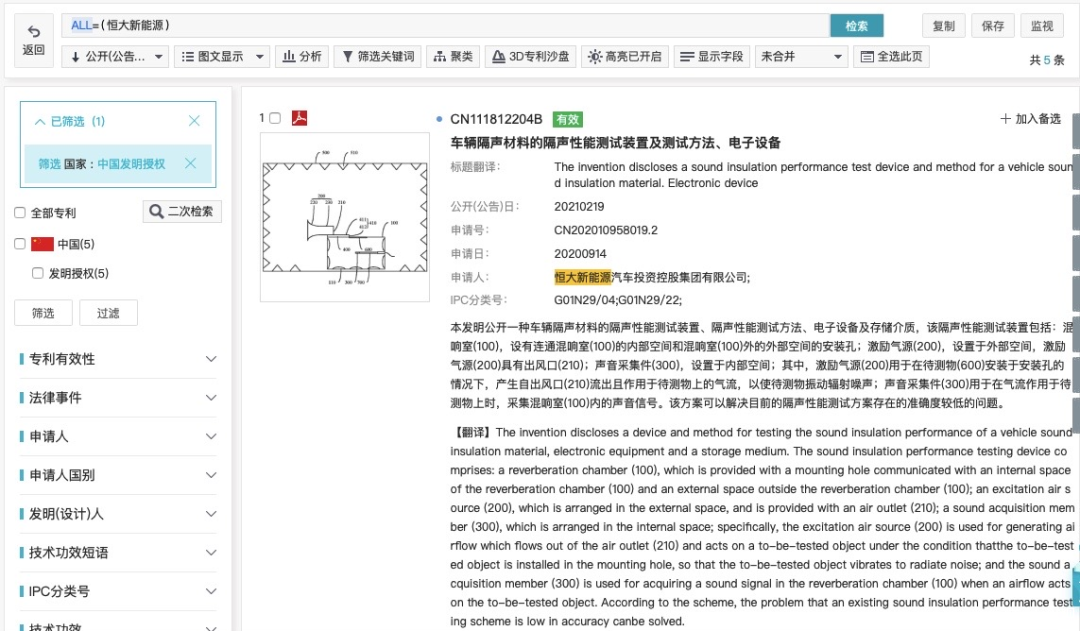This screenshot has width=1080, height=631.
Task: Click the search query input field
Action: click(445, 25)
